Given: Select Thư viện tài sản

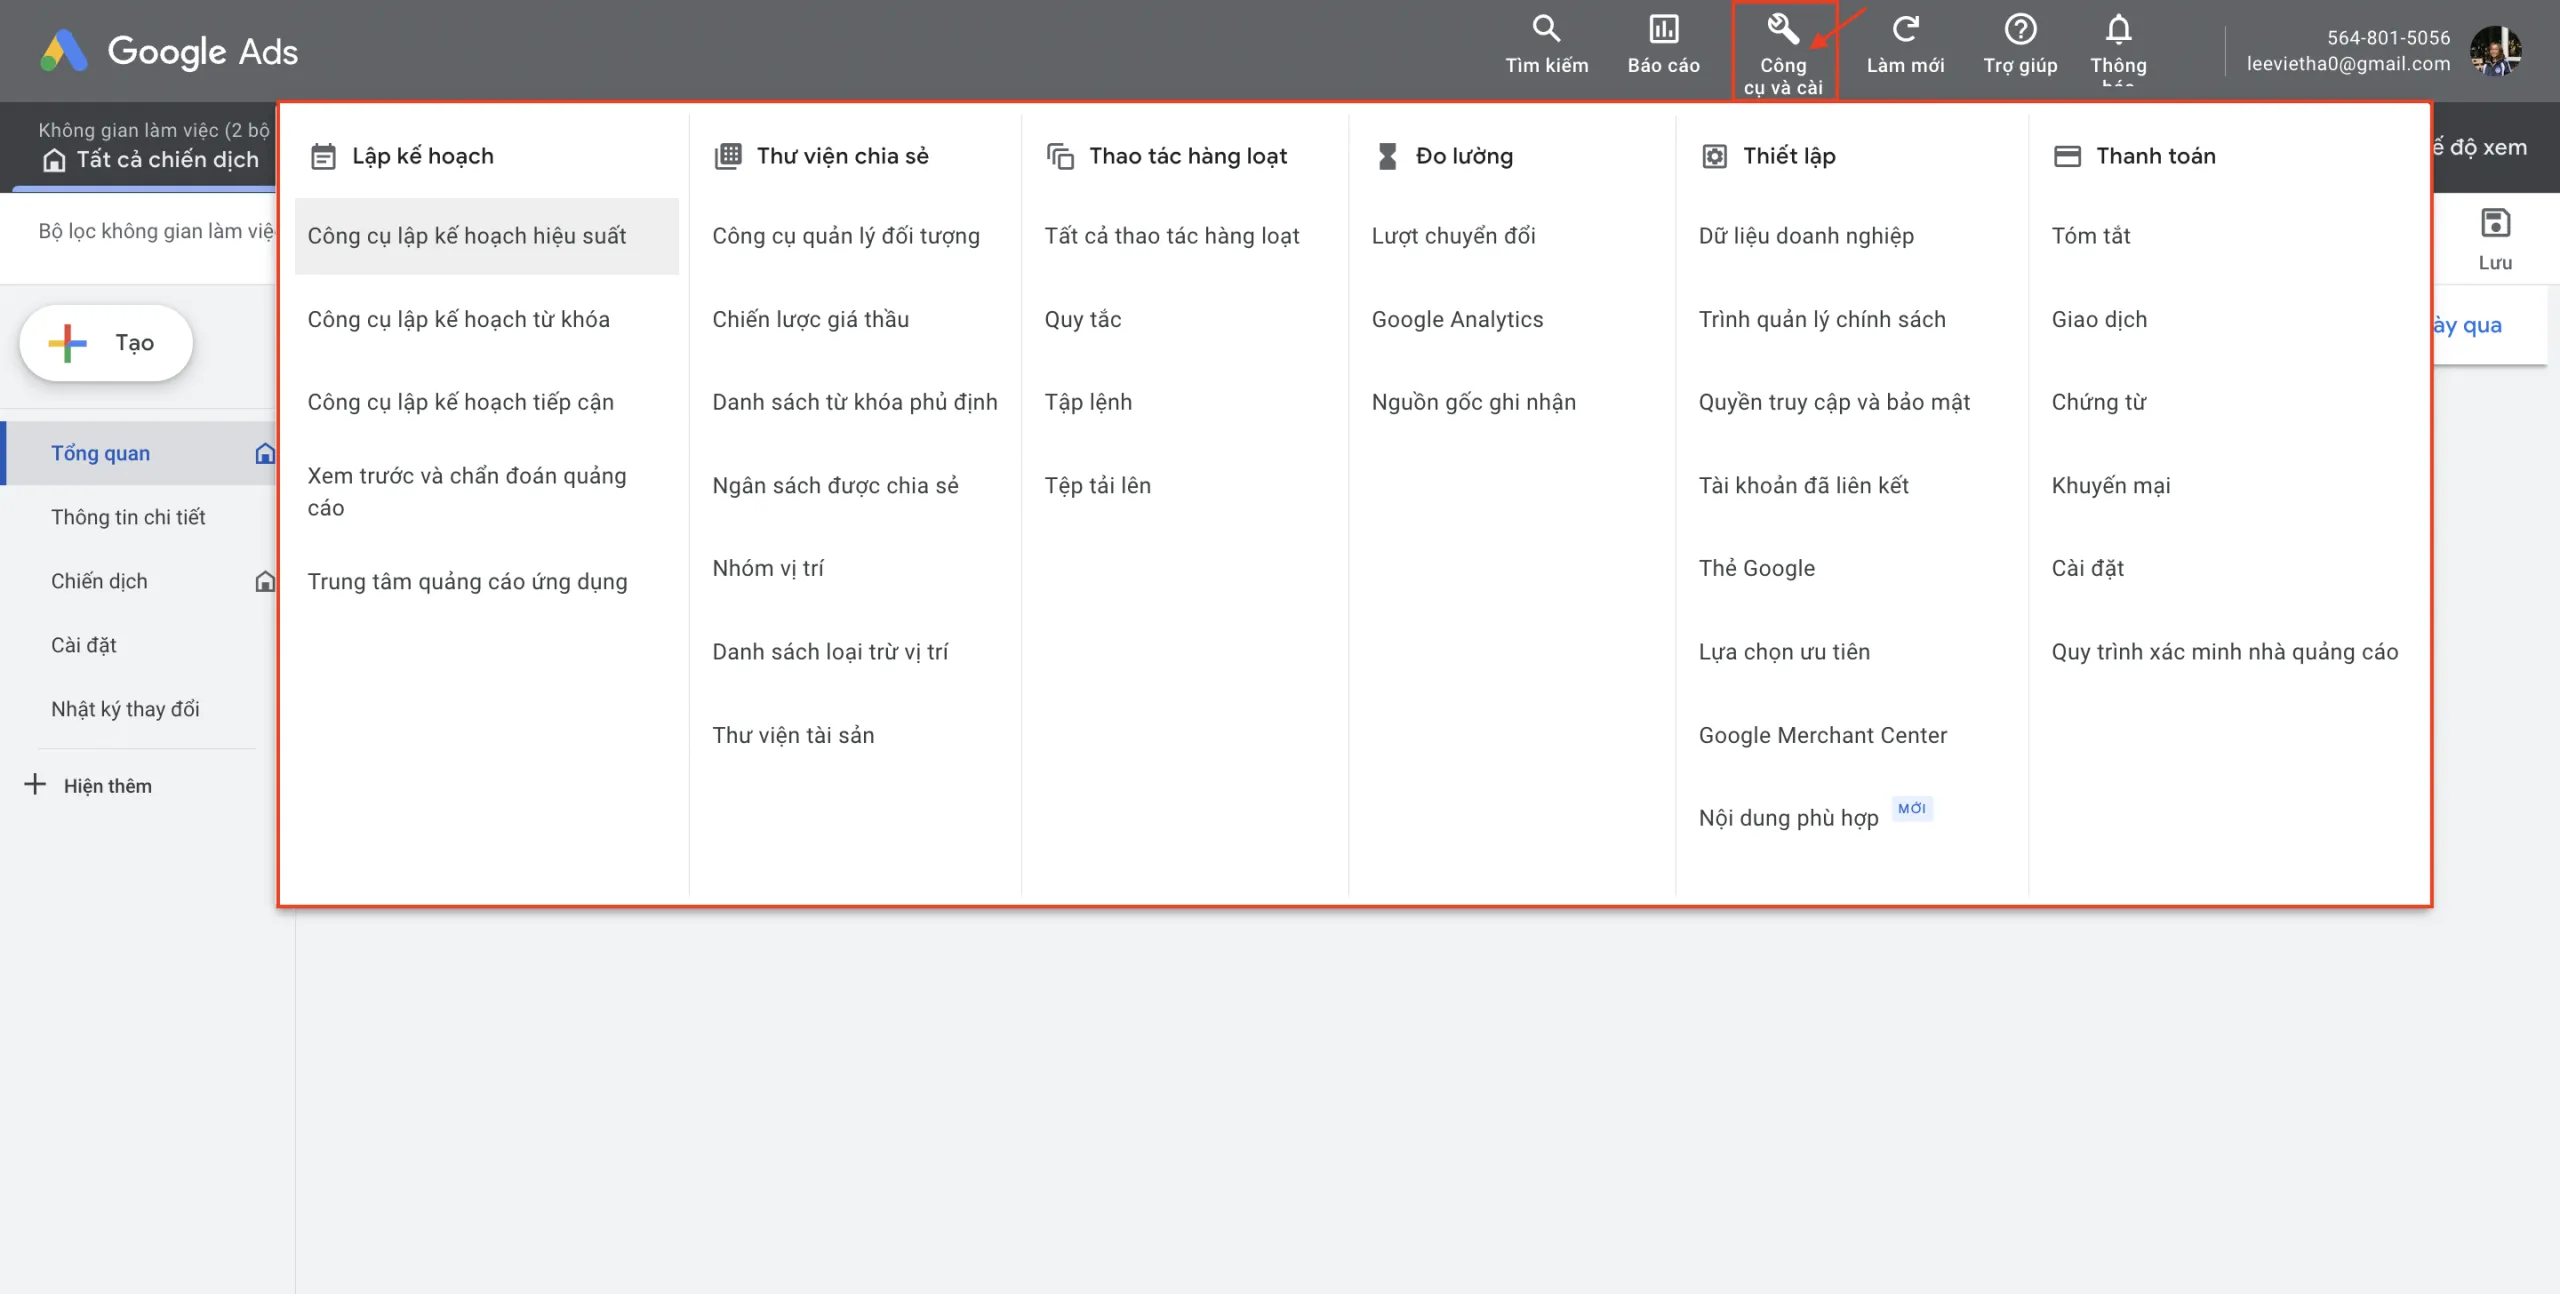Looking at the screenshot, I should 793,735.
